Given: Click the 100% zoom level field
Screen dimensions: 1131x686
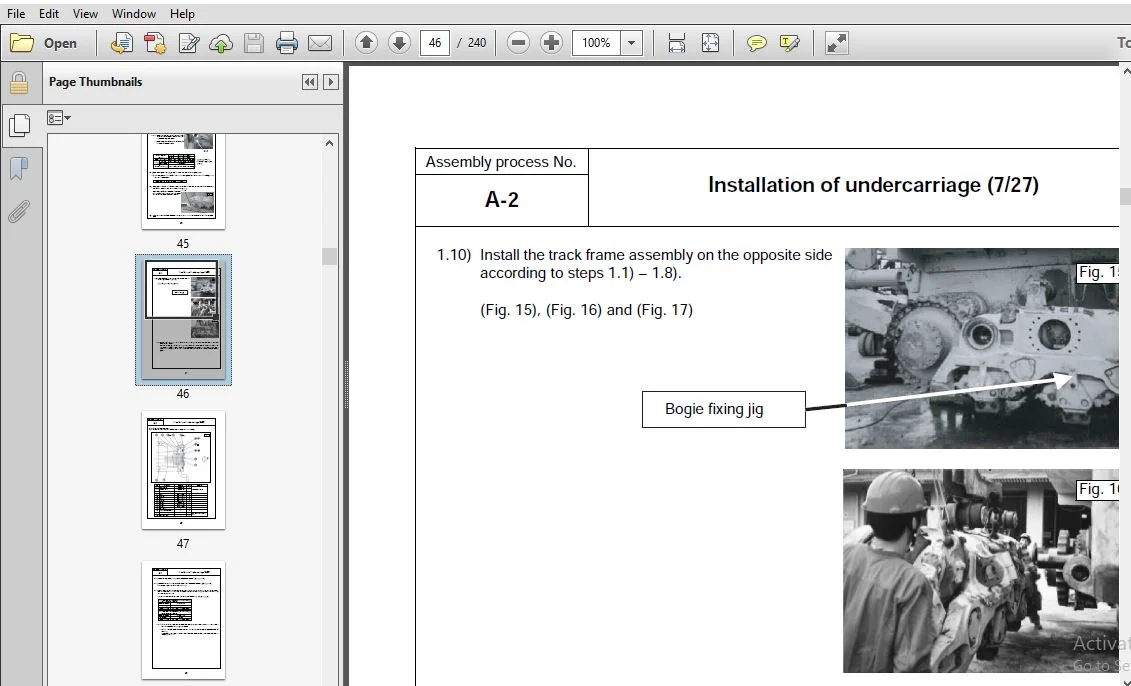Looking at the screenshot, I should (597, 43).
